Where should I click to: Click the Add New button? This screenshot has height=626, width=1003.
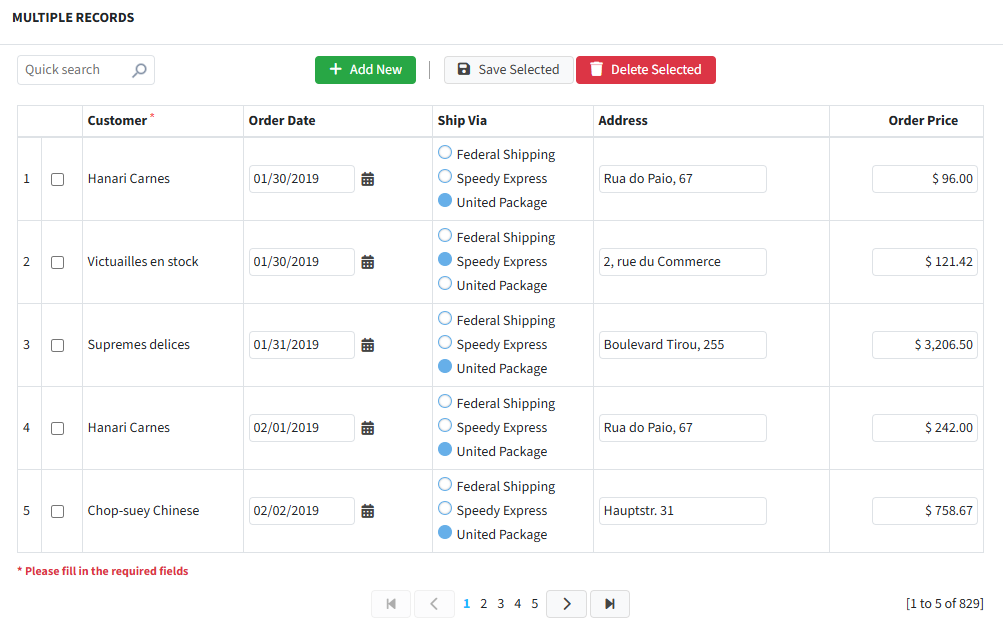[x=365, y=70]
